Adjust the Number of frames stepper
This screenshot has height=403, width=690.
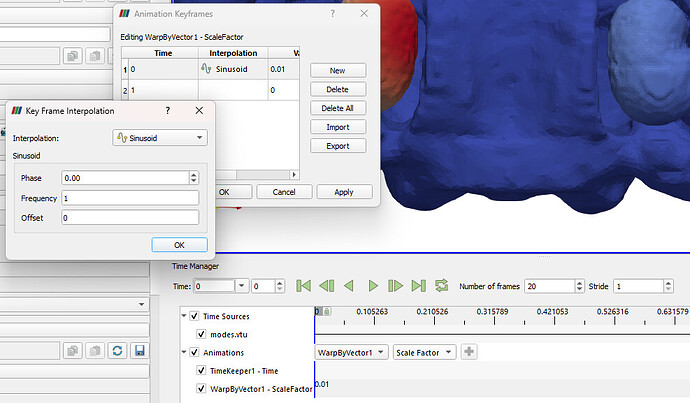tap(580, 286)
